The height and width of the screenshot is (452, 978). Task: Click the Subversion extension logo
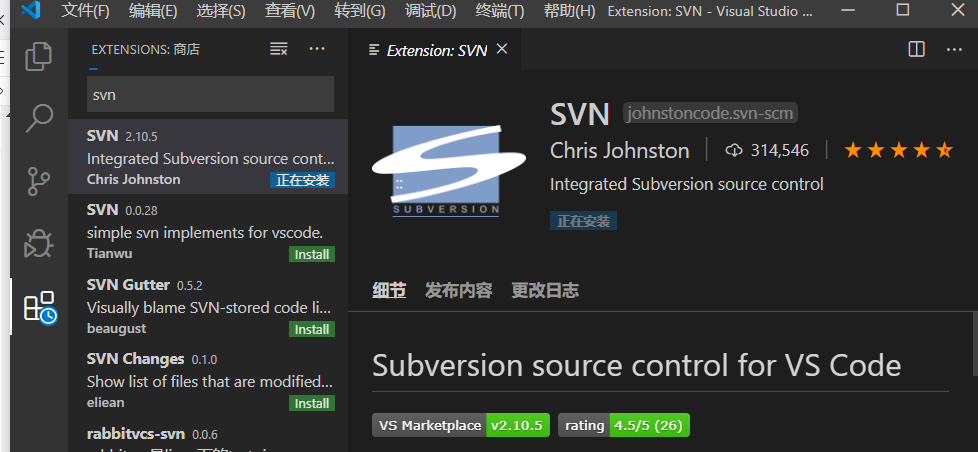tap(447, 170)
